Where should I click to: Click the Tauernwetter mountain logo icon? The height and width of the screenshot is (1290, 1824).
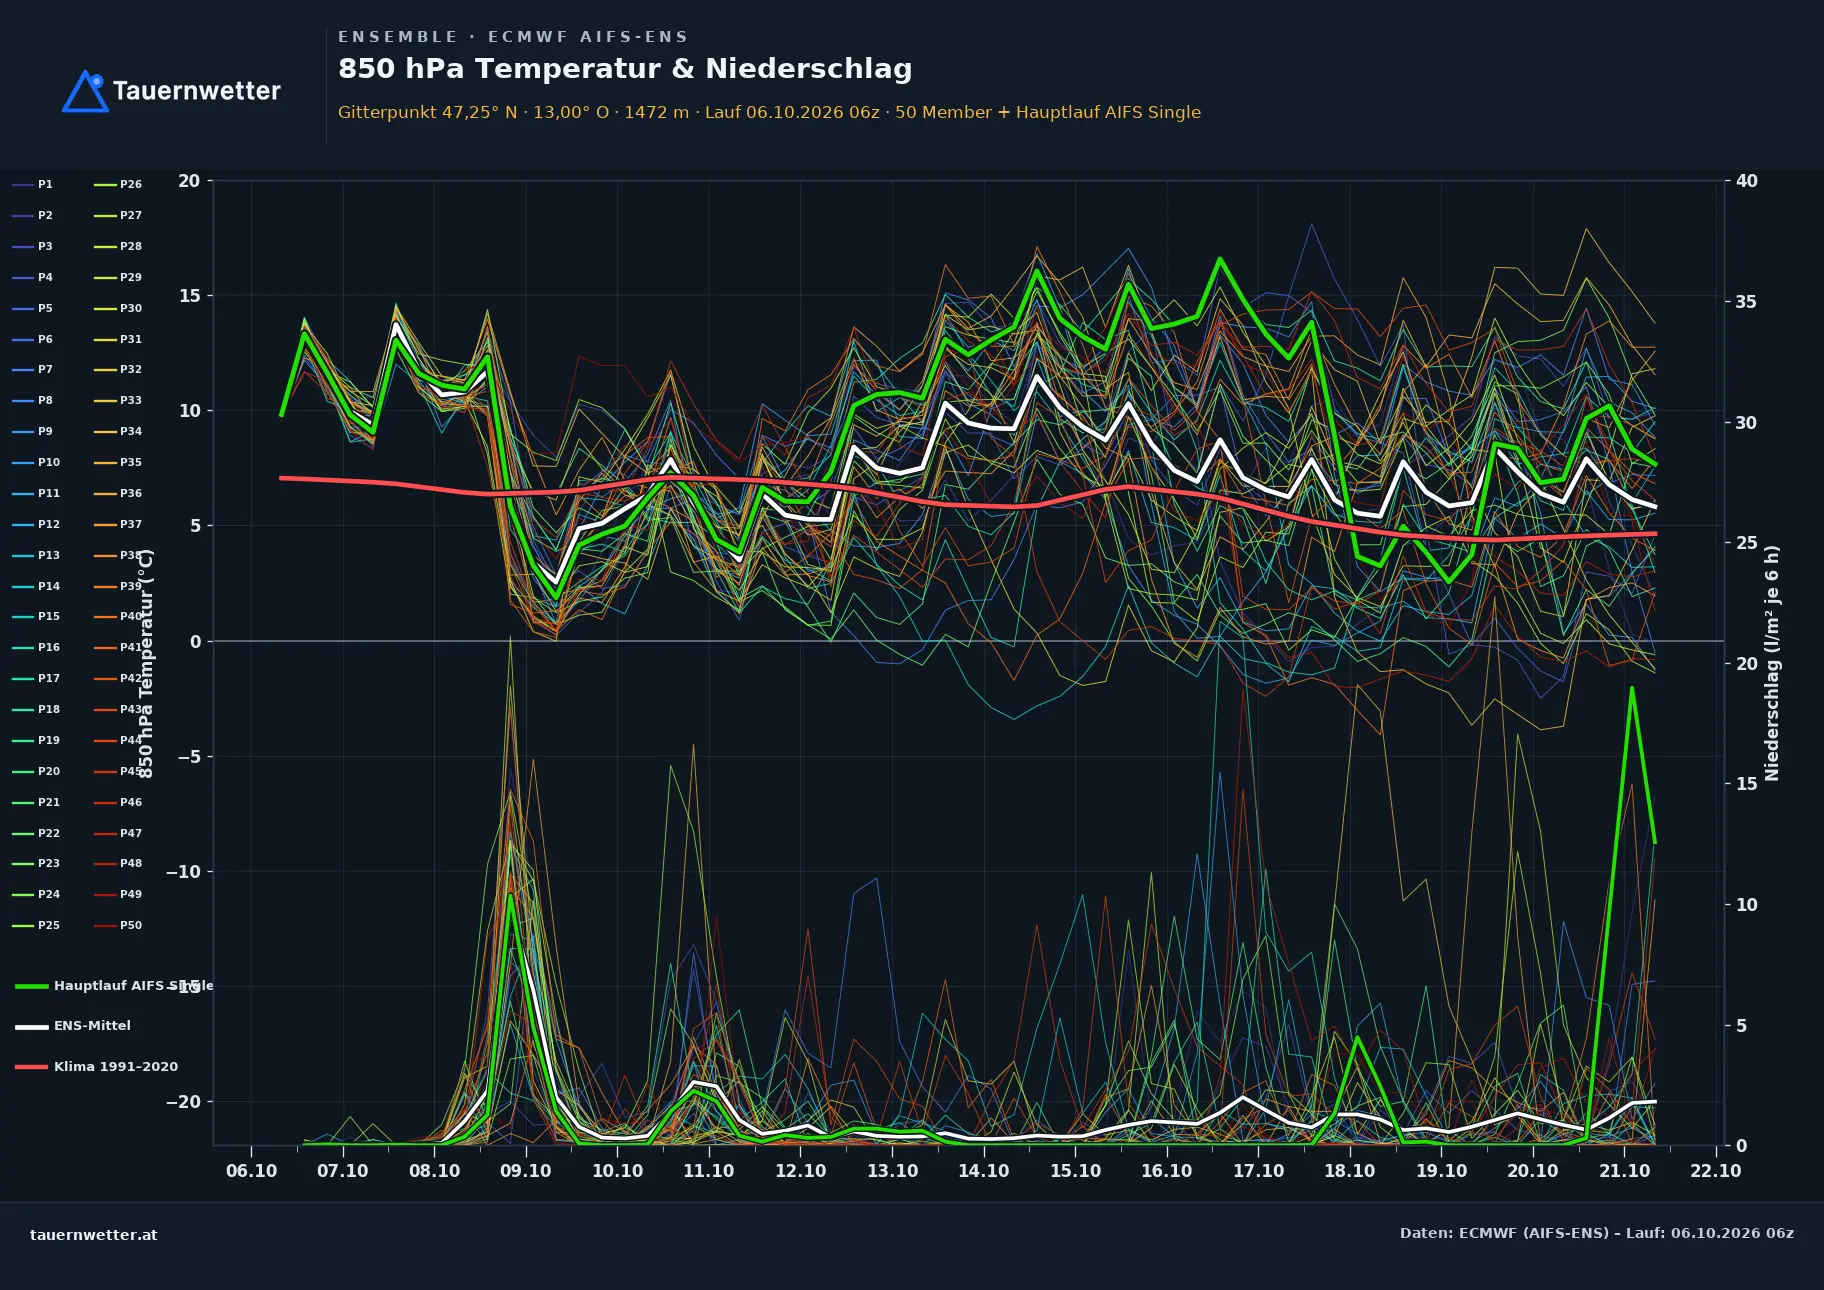coord(85,91)
